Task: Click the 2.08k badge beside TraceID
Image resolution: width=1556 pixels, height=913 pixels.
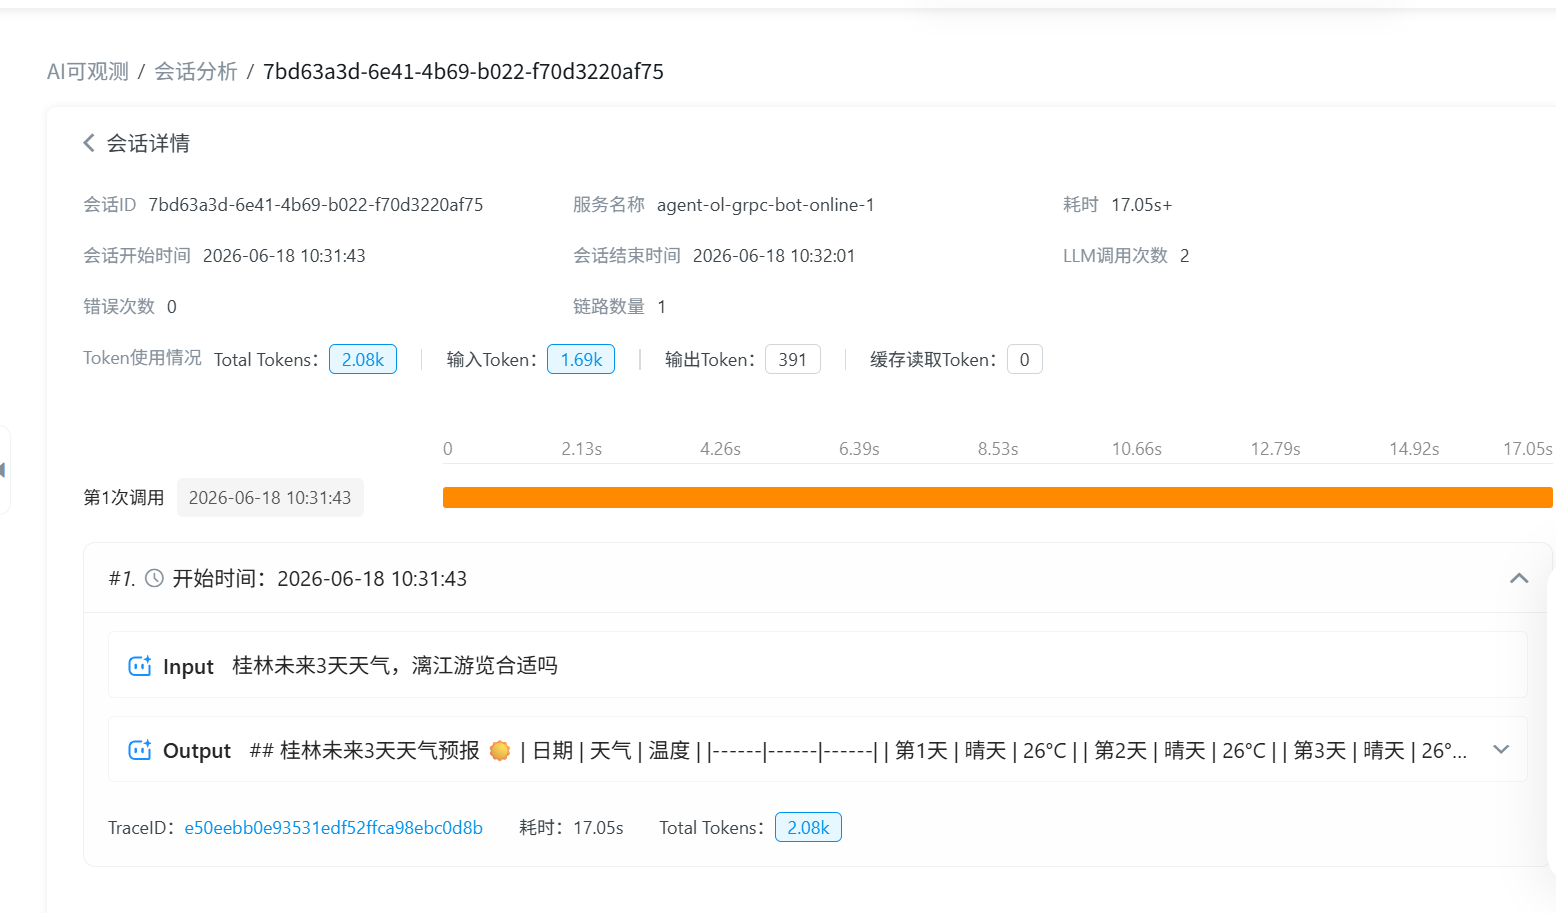Action: 808,827
